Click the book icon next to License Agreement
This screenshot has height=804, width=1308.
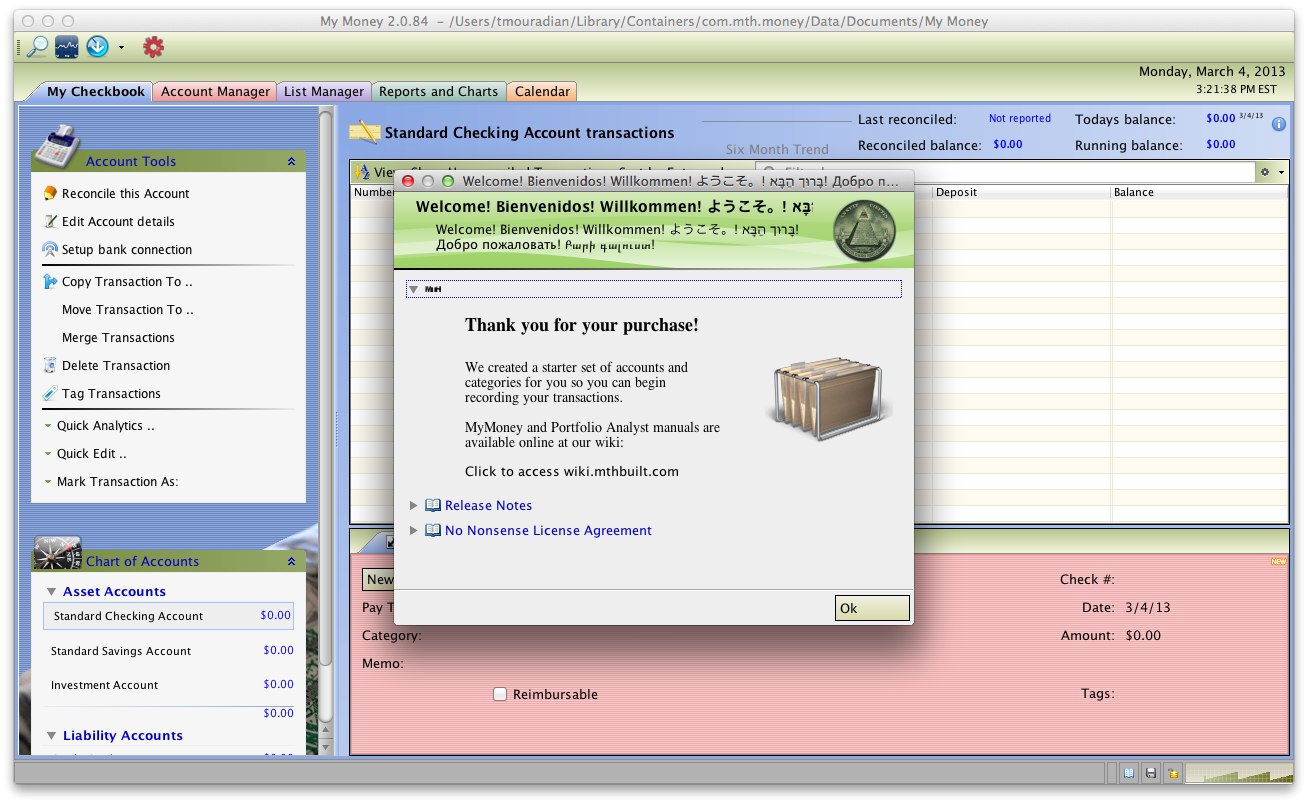(433, 530)
